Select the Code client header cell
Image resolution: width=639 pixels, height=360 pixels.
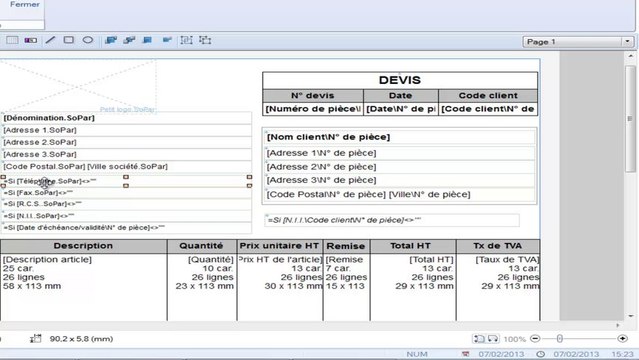click(488, 95)
